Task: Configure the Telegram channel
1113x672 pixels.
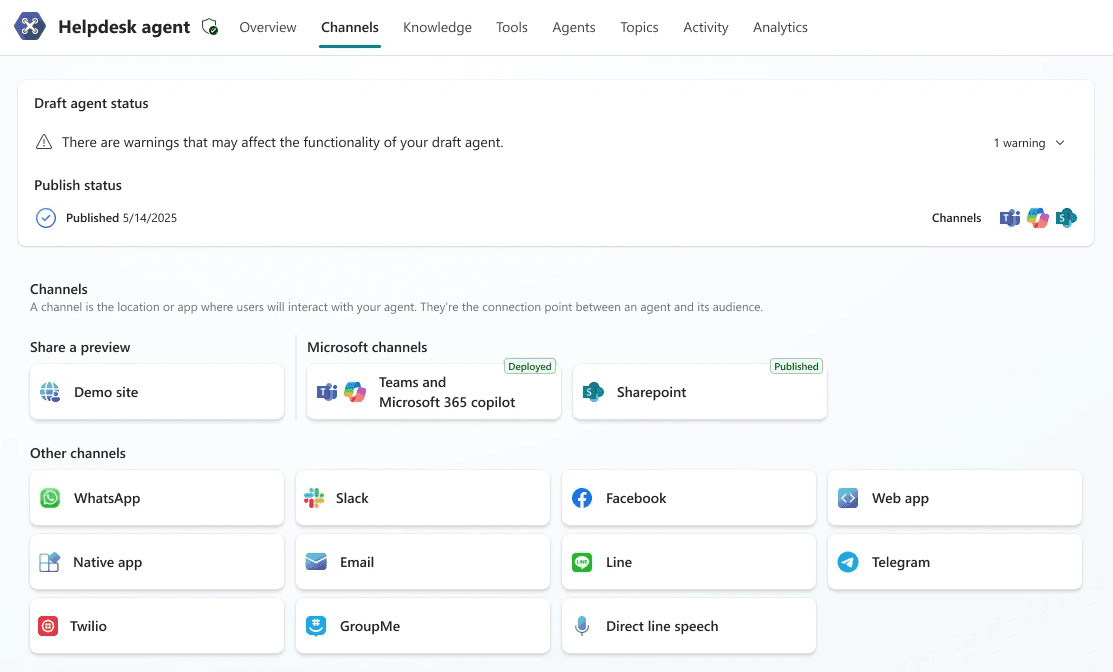Action: tap(955, 562)
